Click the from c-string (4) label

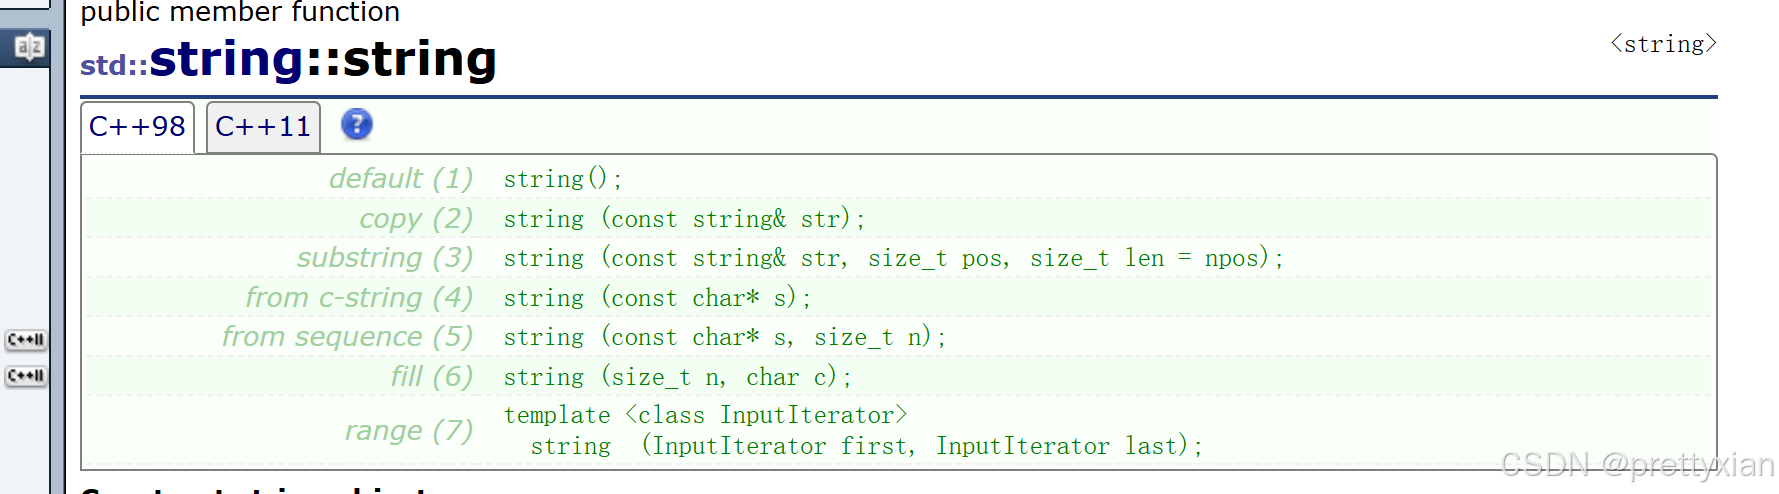coord(358,298)
